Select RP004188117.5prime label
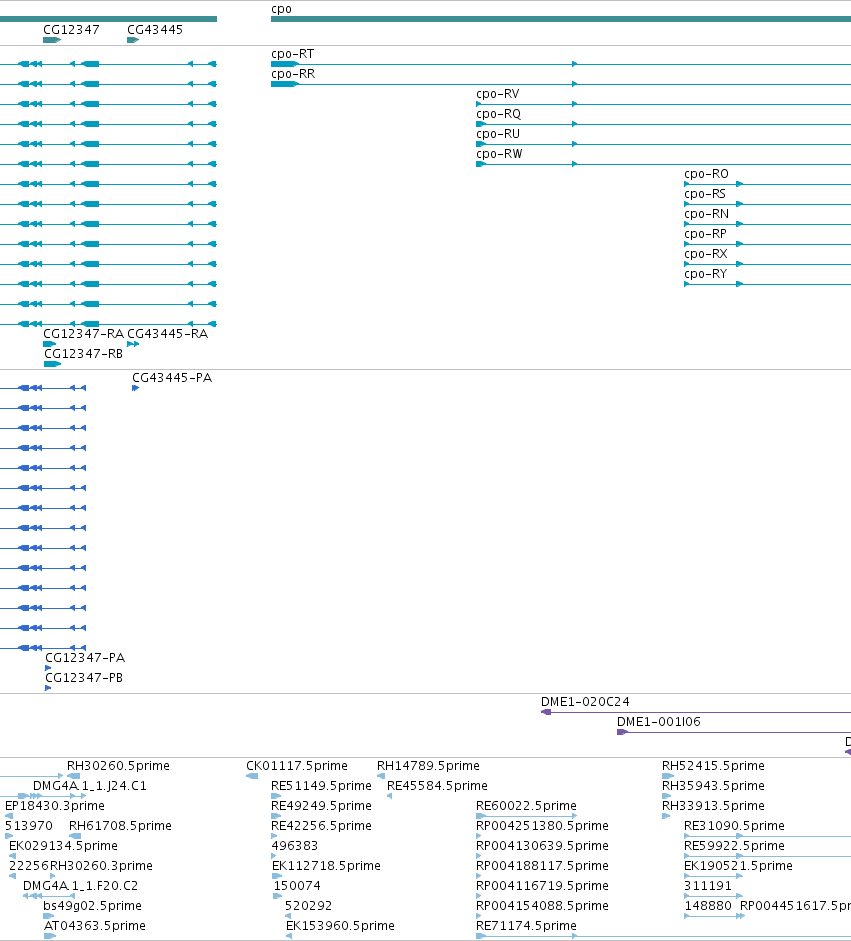 [x=542, y=866]
